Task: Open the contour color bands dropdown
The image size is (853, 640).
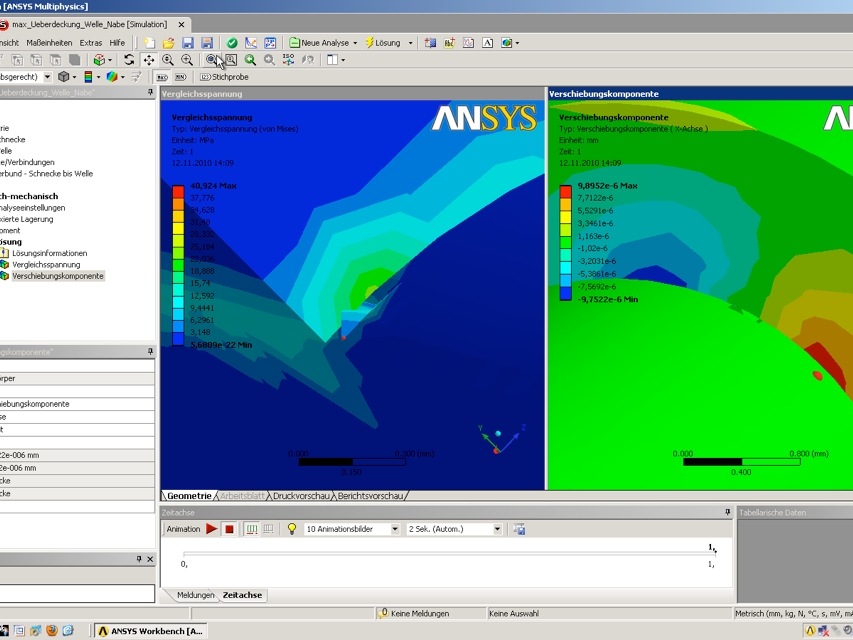Action: 98,77
